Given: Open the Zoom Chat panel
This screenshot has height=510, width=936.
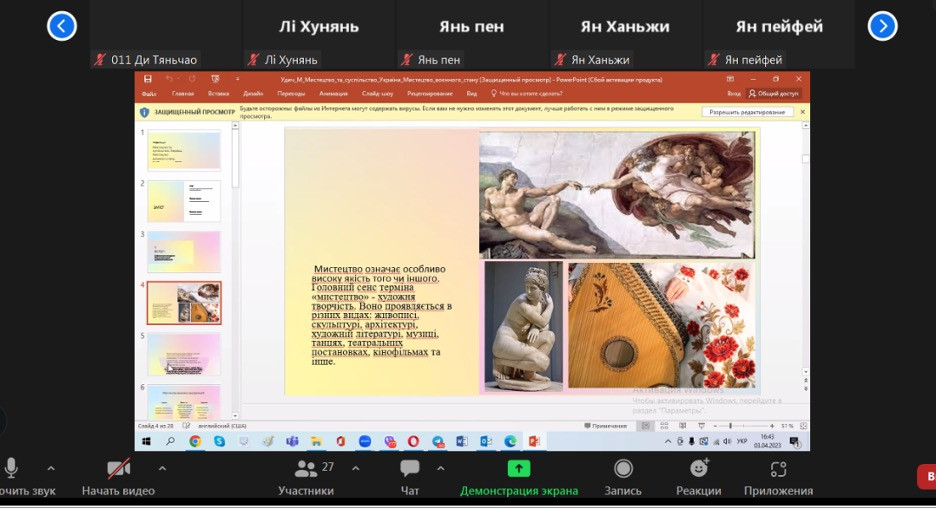Looking at the screenshot, I should point(409,469).
